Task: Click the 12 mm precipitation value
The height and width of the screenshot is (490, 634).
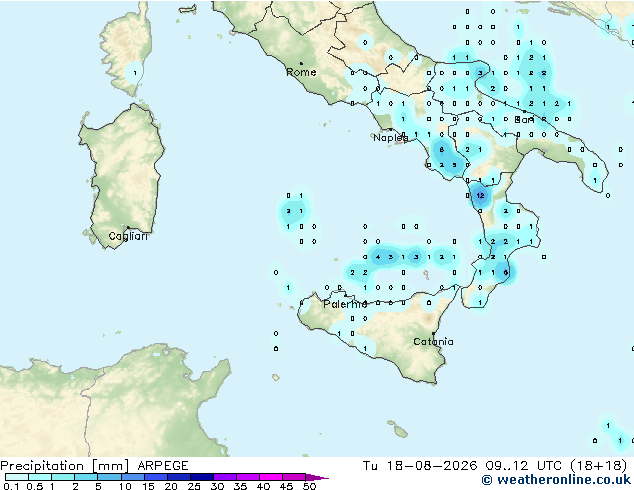Action: point(480,196)
